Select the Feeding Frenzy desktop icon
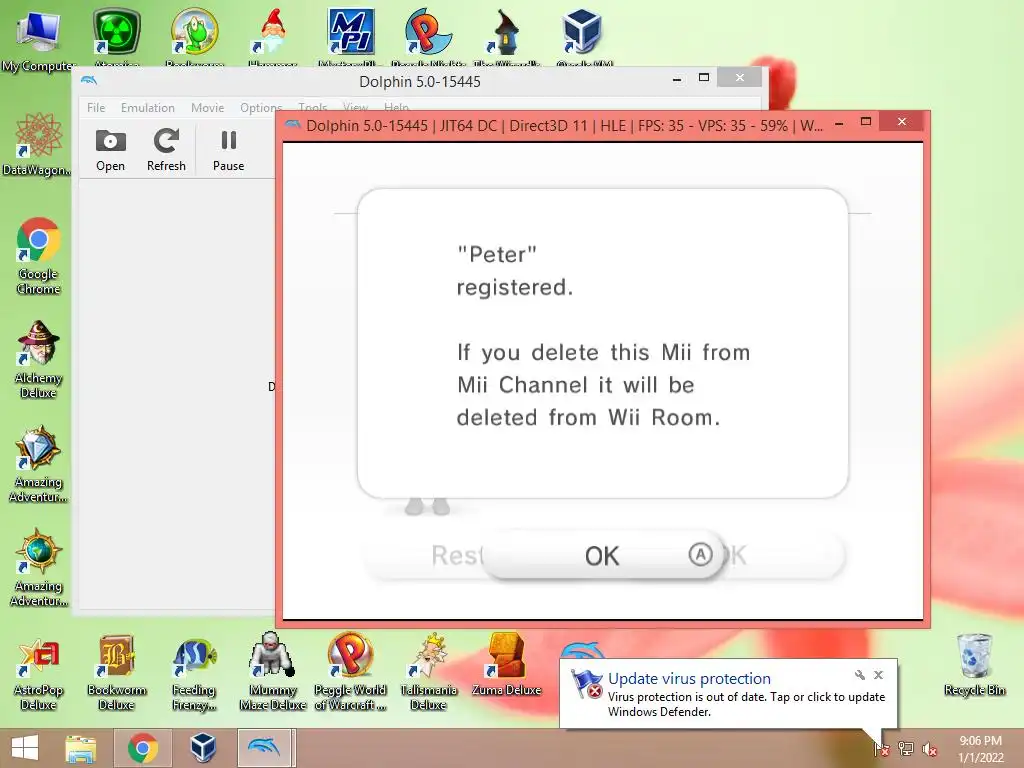This screenshot has width=1024, height=768. (194, 673)
